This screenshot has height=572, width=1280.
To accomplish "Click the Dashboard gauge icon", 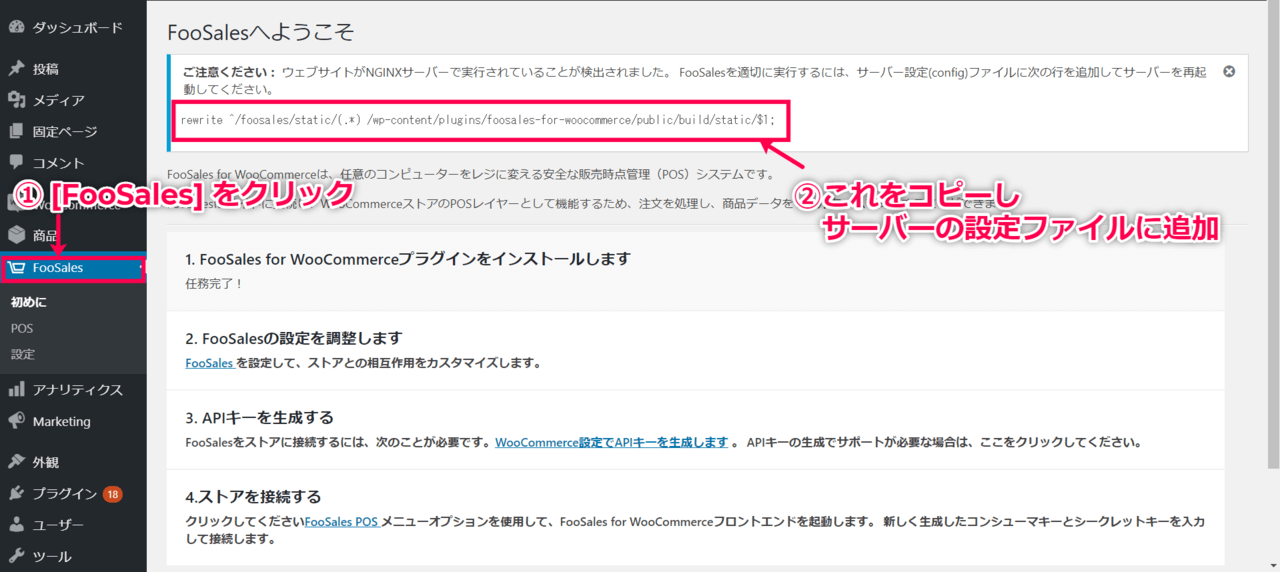I will click(16, 27).
